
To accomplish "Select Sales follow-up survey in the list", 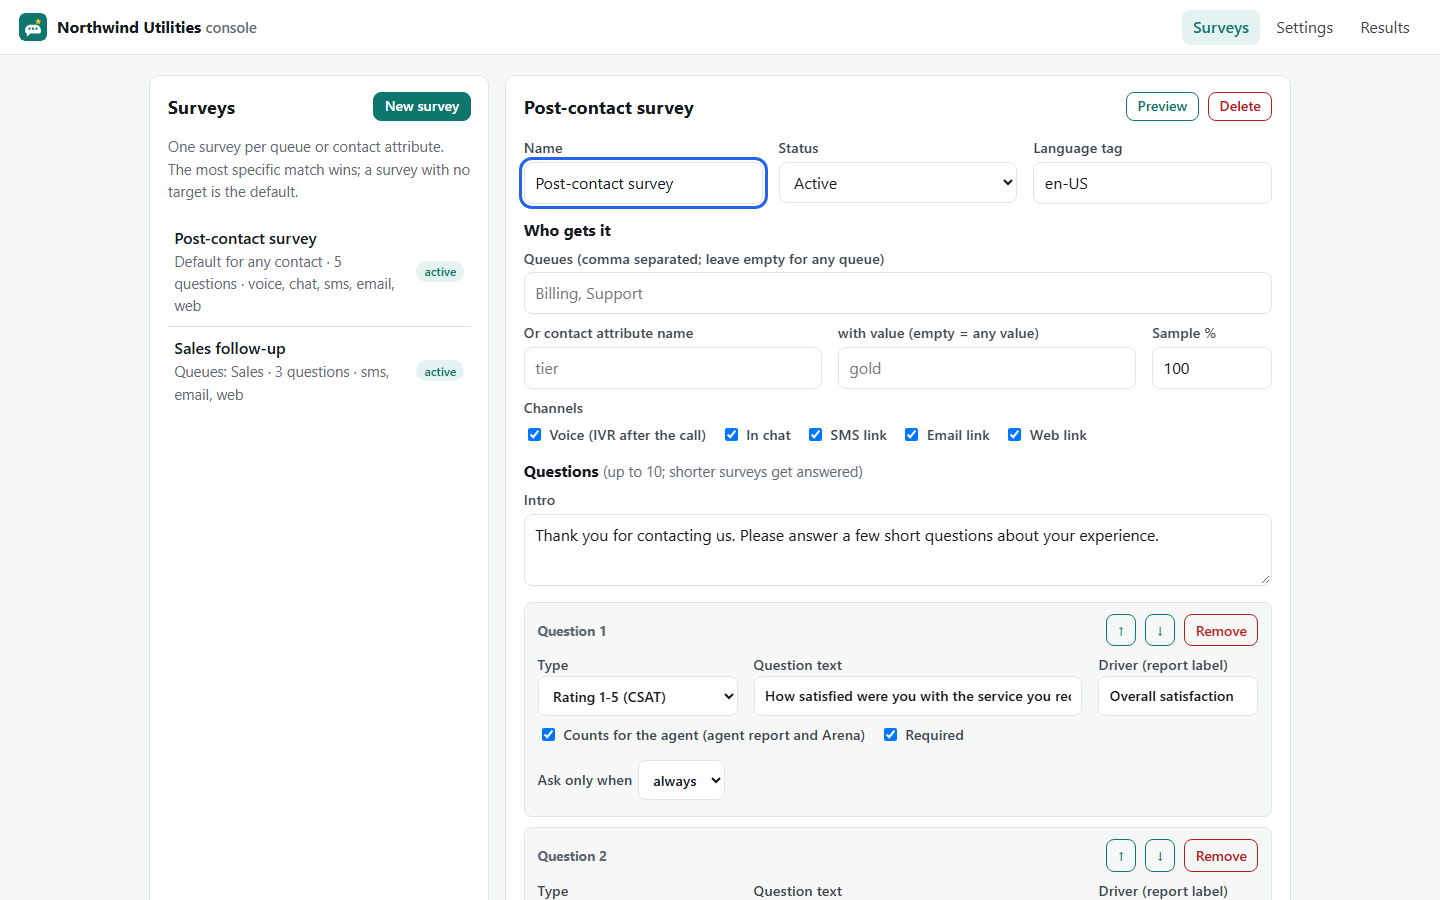I will pos(319,371).
